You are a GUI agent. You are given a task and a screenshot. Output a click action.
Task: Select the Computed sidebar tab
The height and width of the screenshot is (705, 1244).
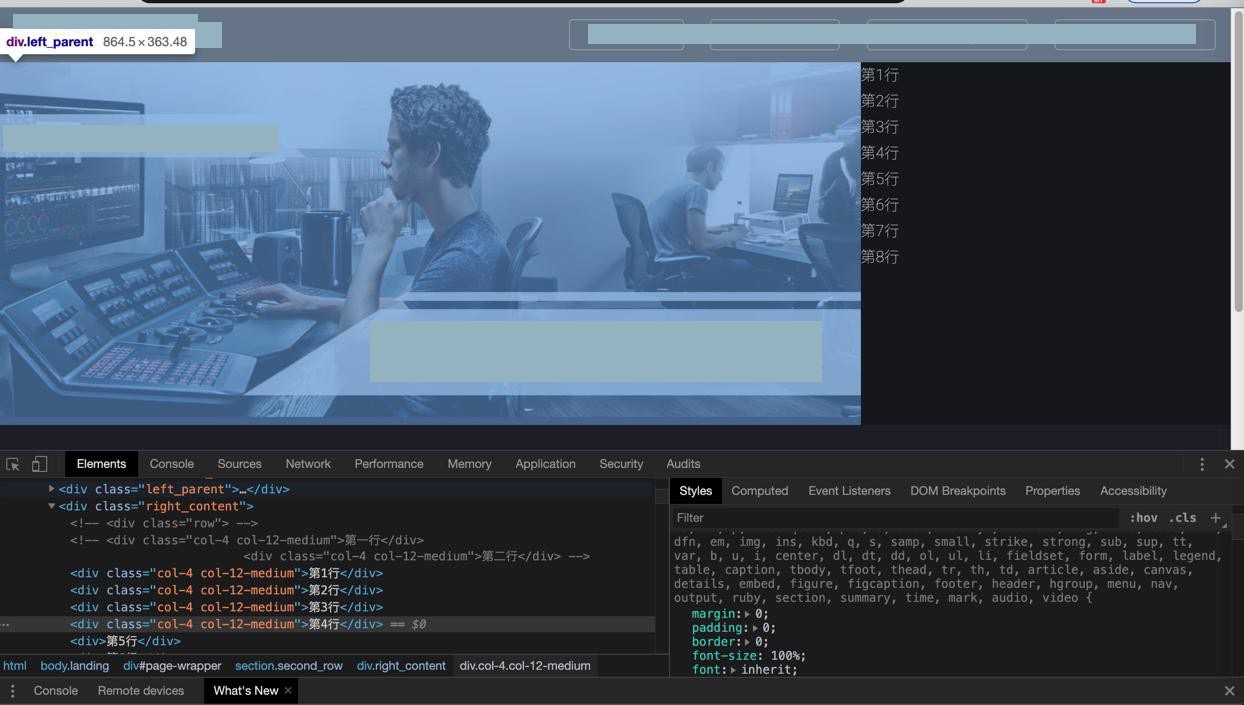(760, 491)
